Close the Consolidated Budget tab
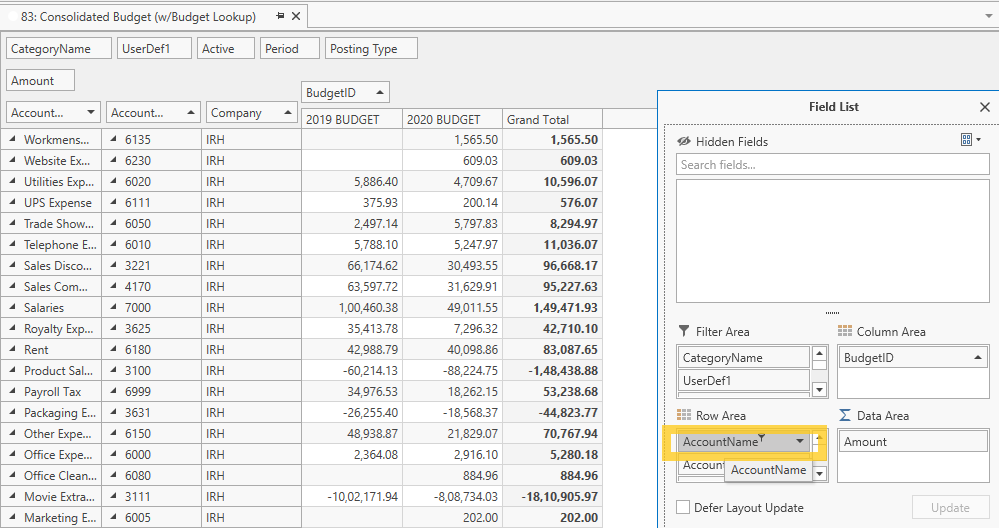 pyautogui.click(x=296, y=16)
